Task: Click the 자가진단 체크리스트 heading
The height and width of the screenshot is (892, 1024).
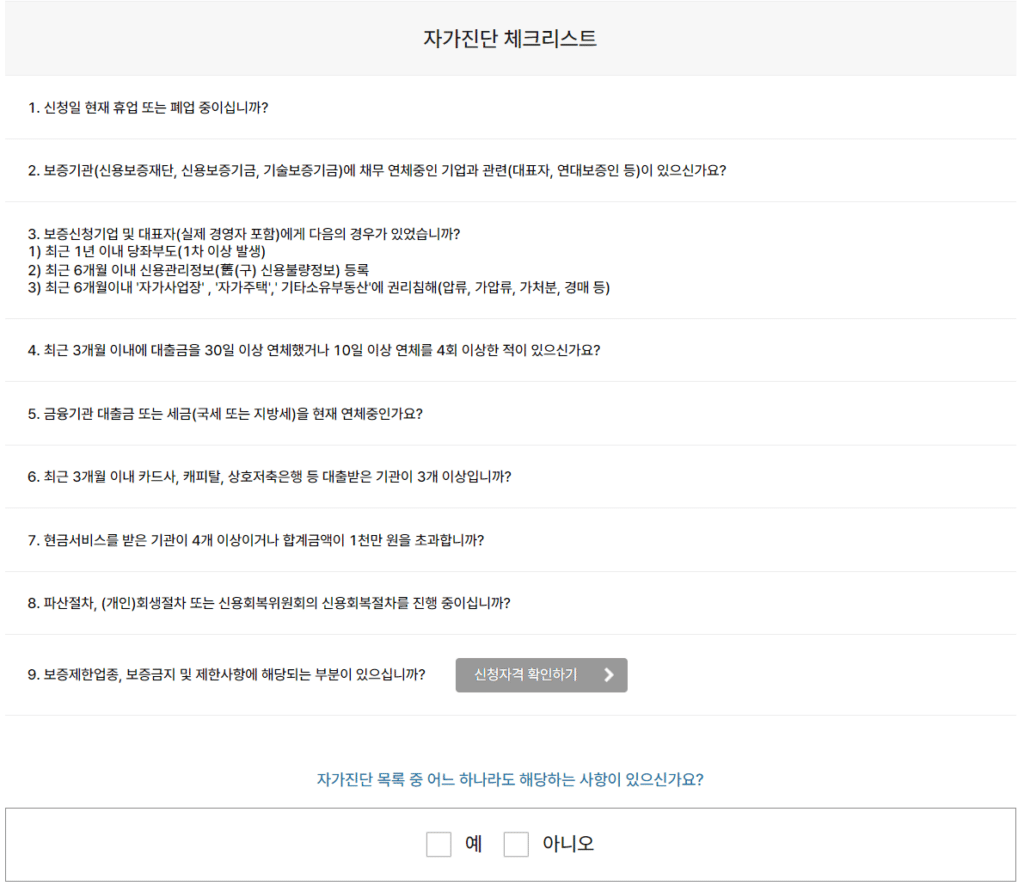Action: click(x=510, y=39)
